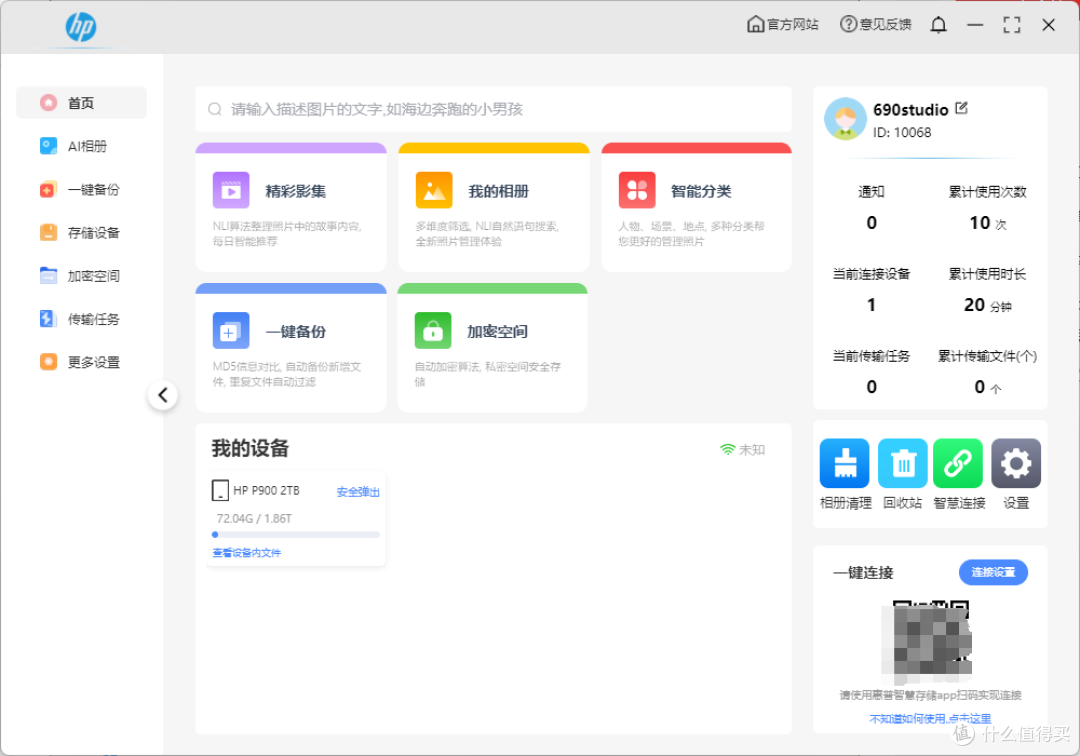Click the 累计使用次数 value 10
Image resolution: width=1080 pixels, height=756 pixels.
pos(979,222)
